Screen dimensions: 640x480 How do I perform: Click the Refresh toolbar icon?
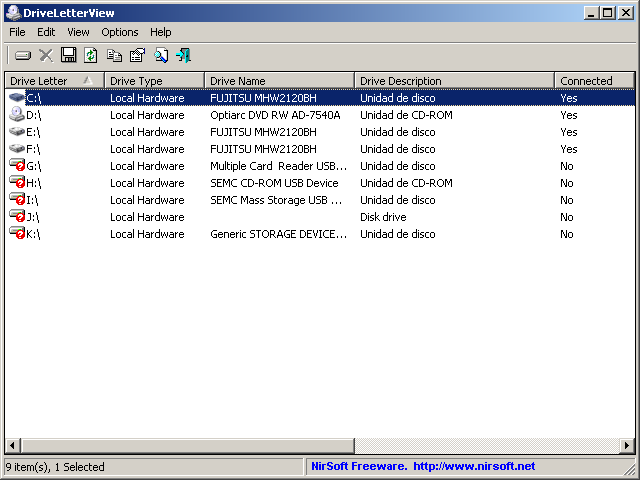(x=91, y=55)
